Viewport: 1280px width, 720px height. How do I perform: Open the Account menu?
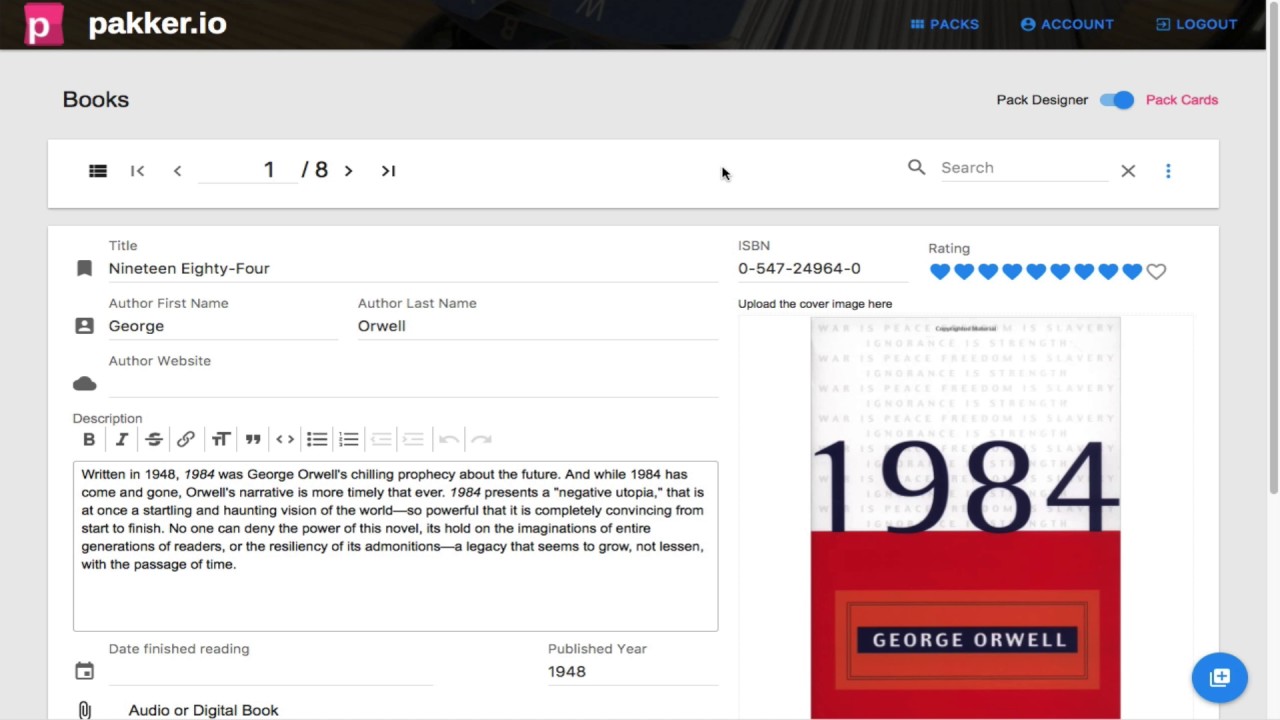click(1067, 24)
